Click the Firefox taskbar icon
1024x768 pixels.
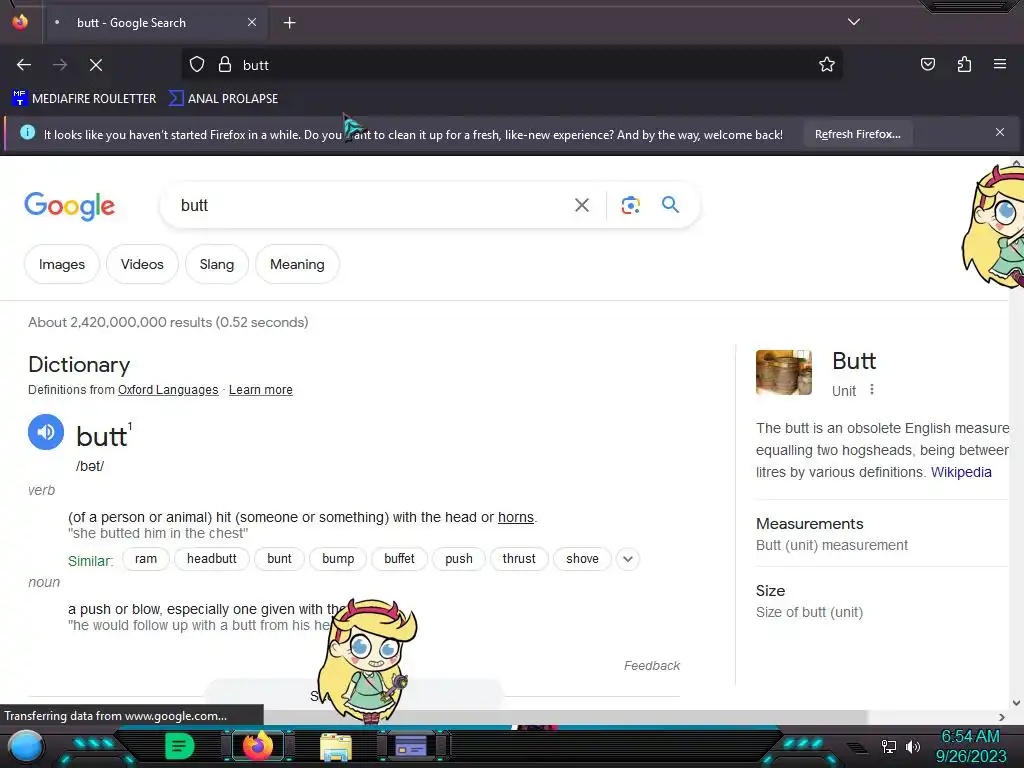pos(257,746)
